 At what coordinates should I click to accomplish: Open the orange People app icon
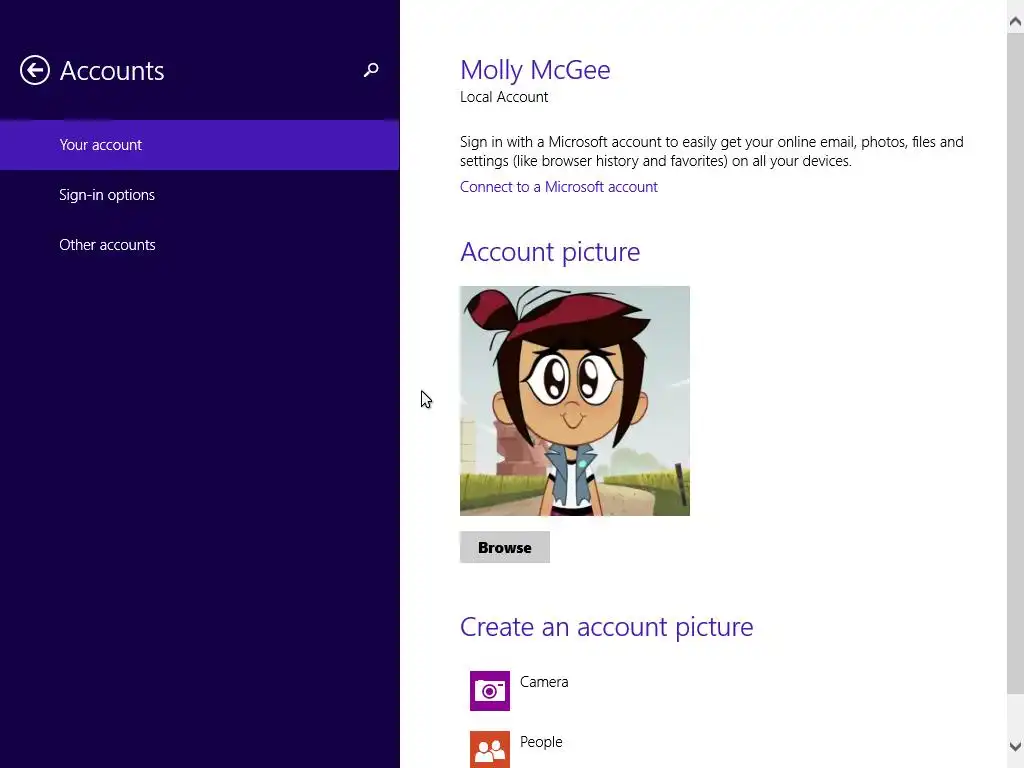pyautogui.click(x=490, y=750)
